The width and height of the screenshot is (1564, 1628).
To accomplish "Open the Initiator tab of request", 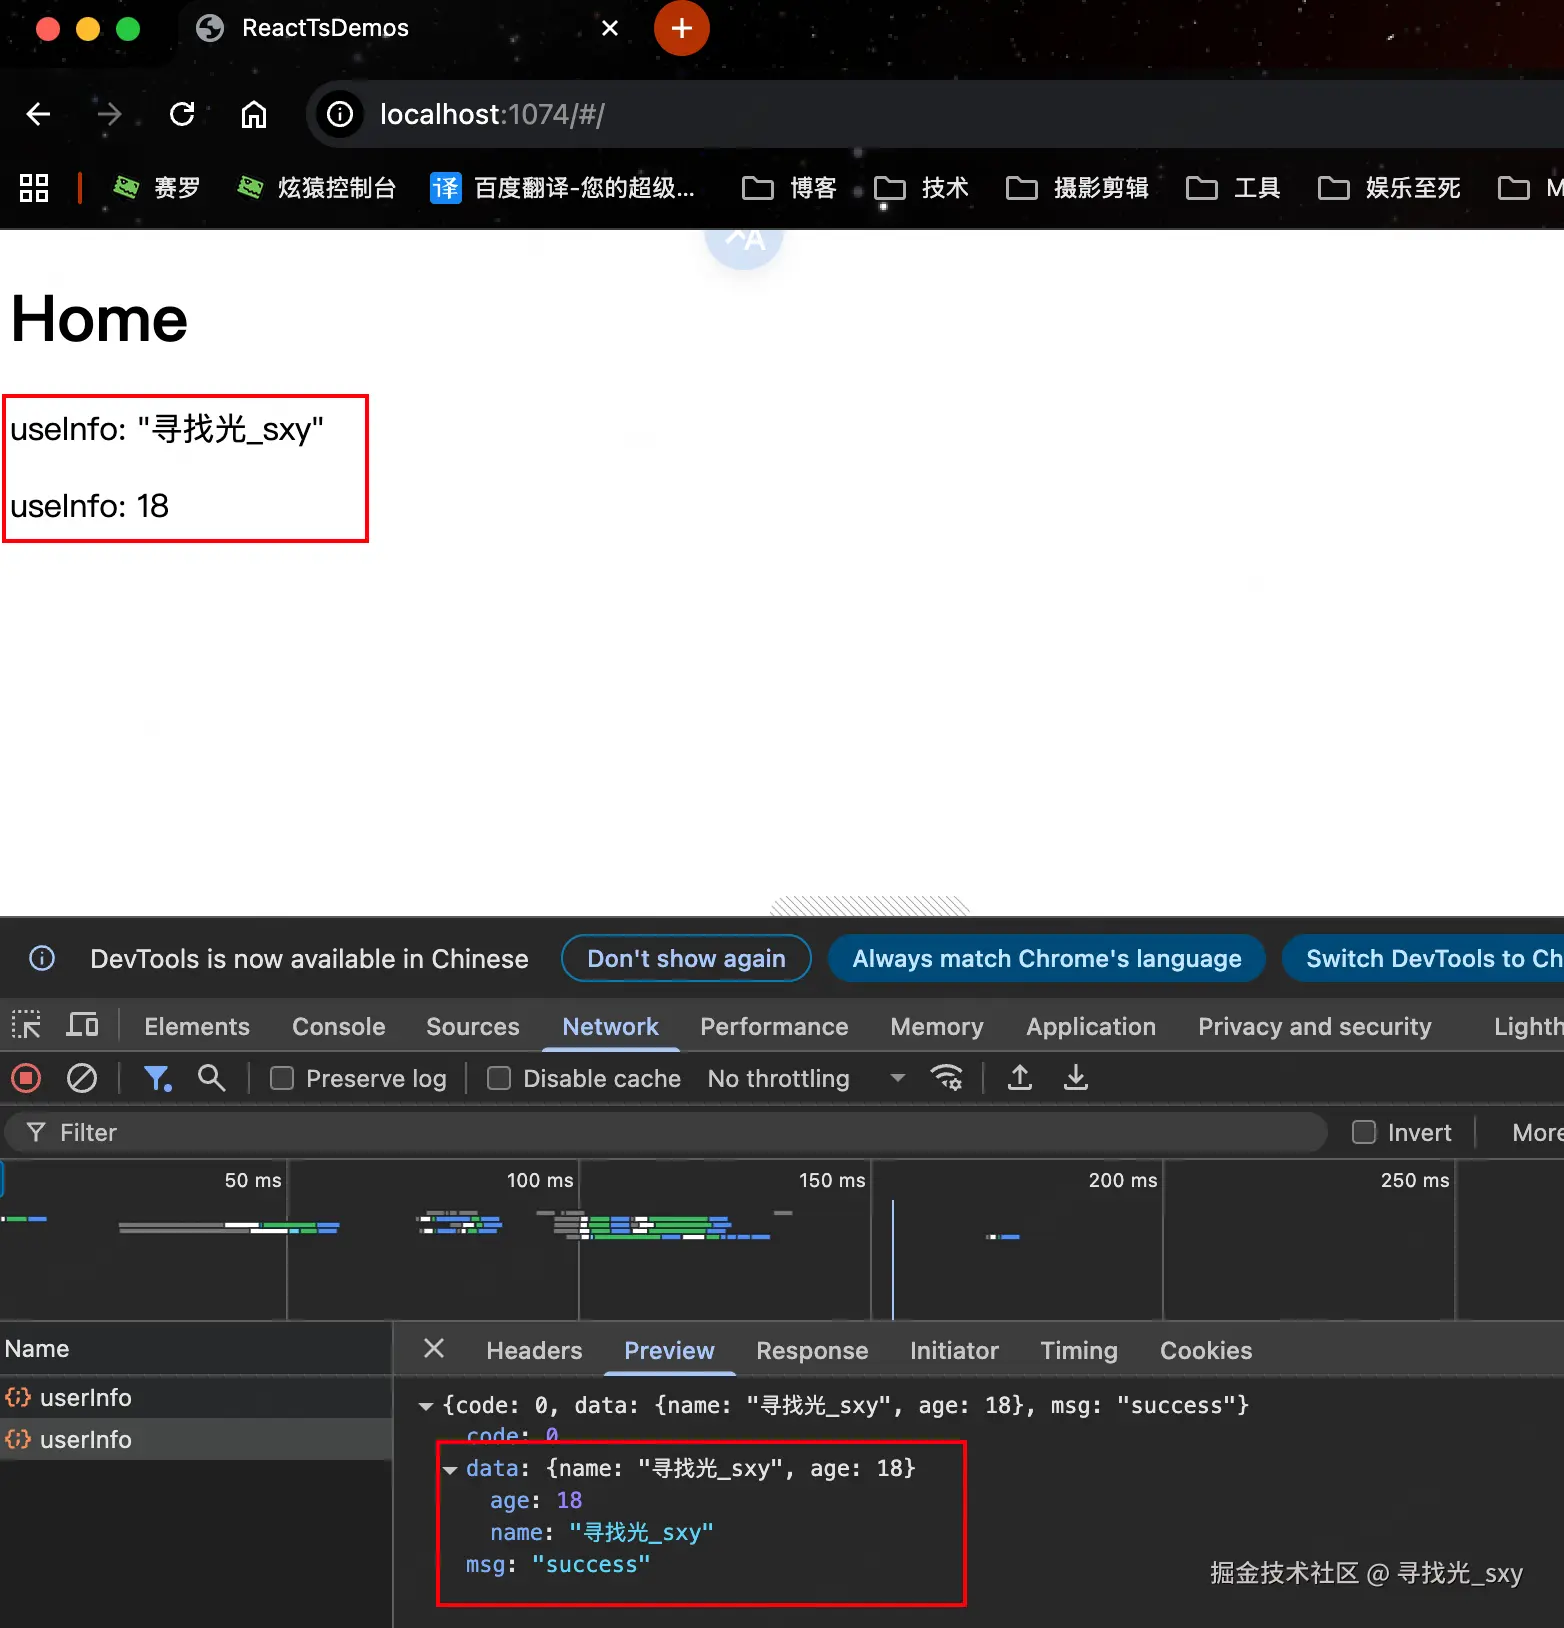I will pos(954,1350).
